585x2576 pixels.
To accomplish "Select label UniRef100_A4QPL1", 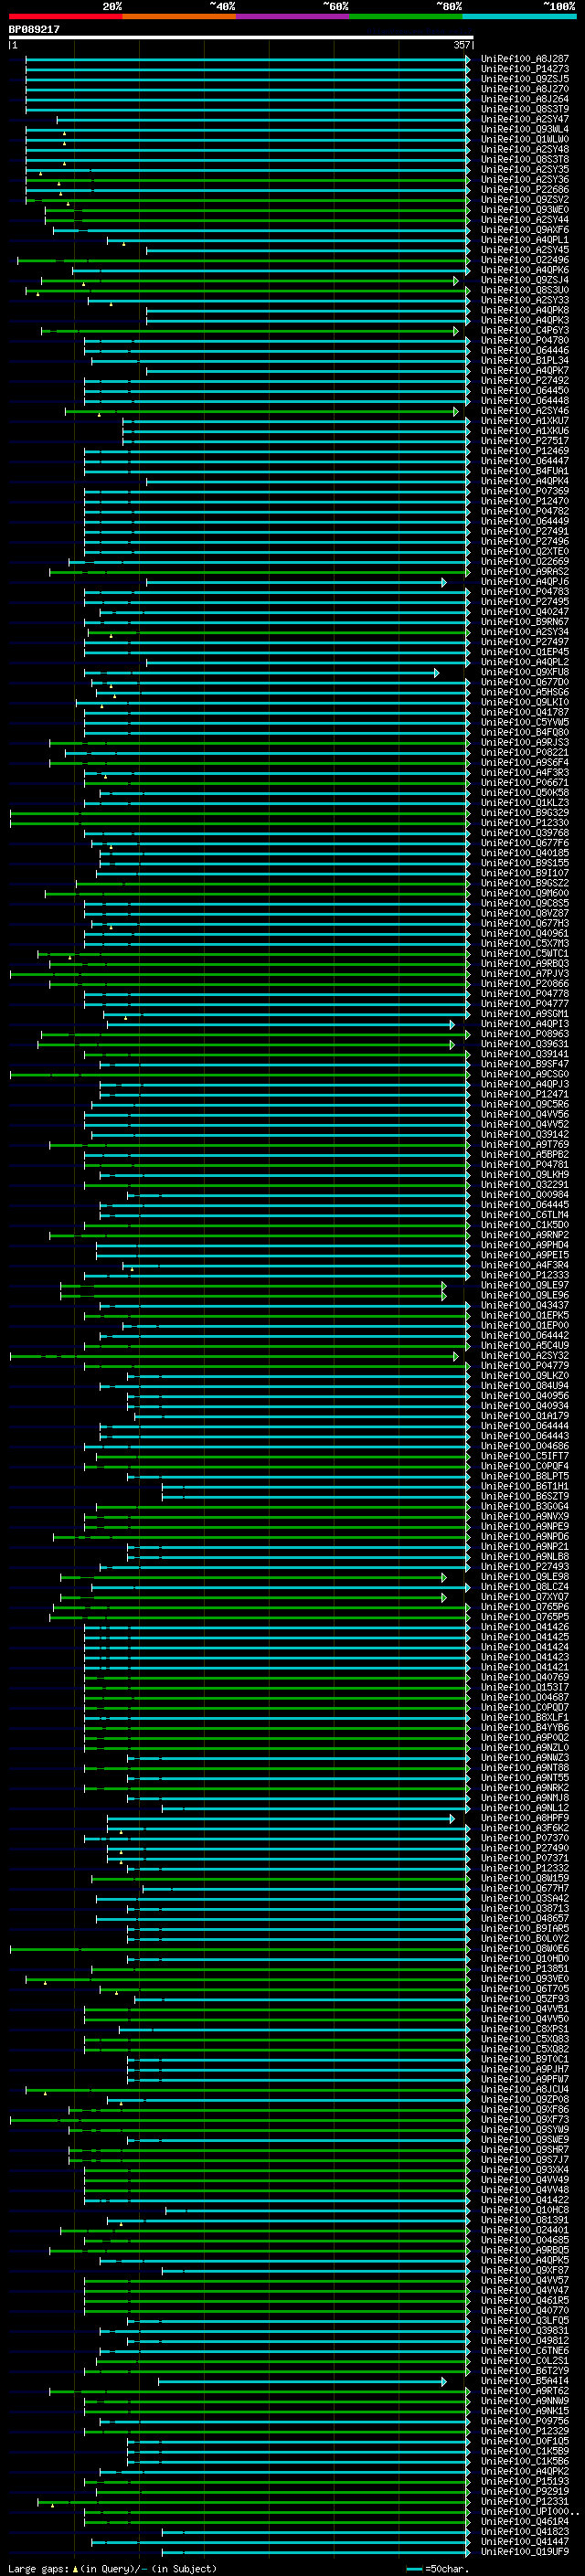I will pyautogui.click(x=525, y=240).
